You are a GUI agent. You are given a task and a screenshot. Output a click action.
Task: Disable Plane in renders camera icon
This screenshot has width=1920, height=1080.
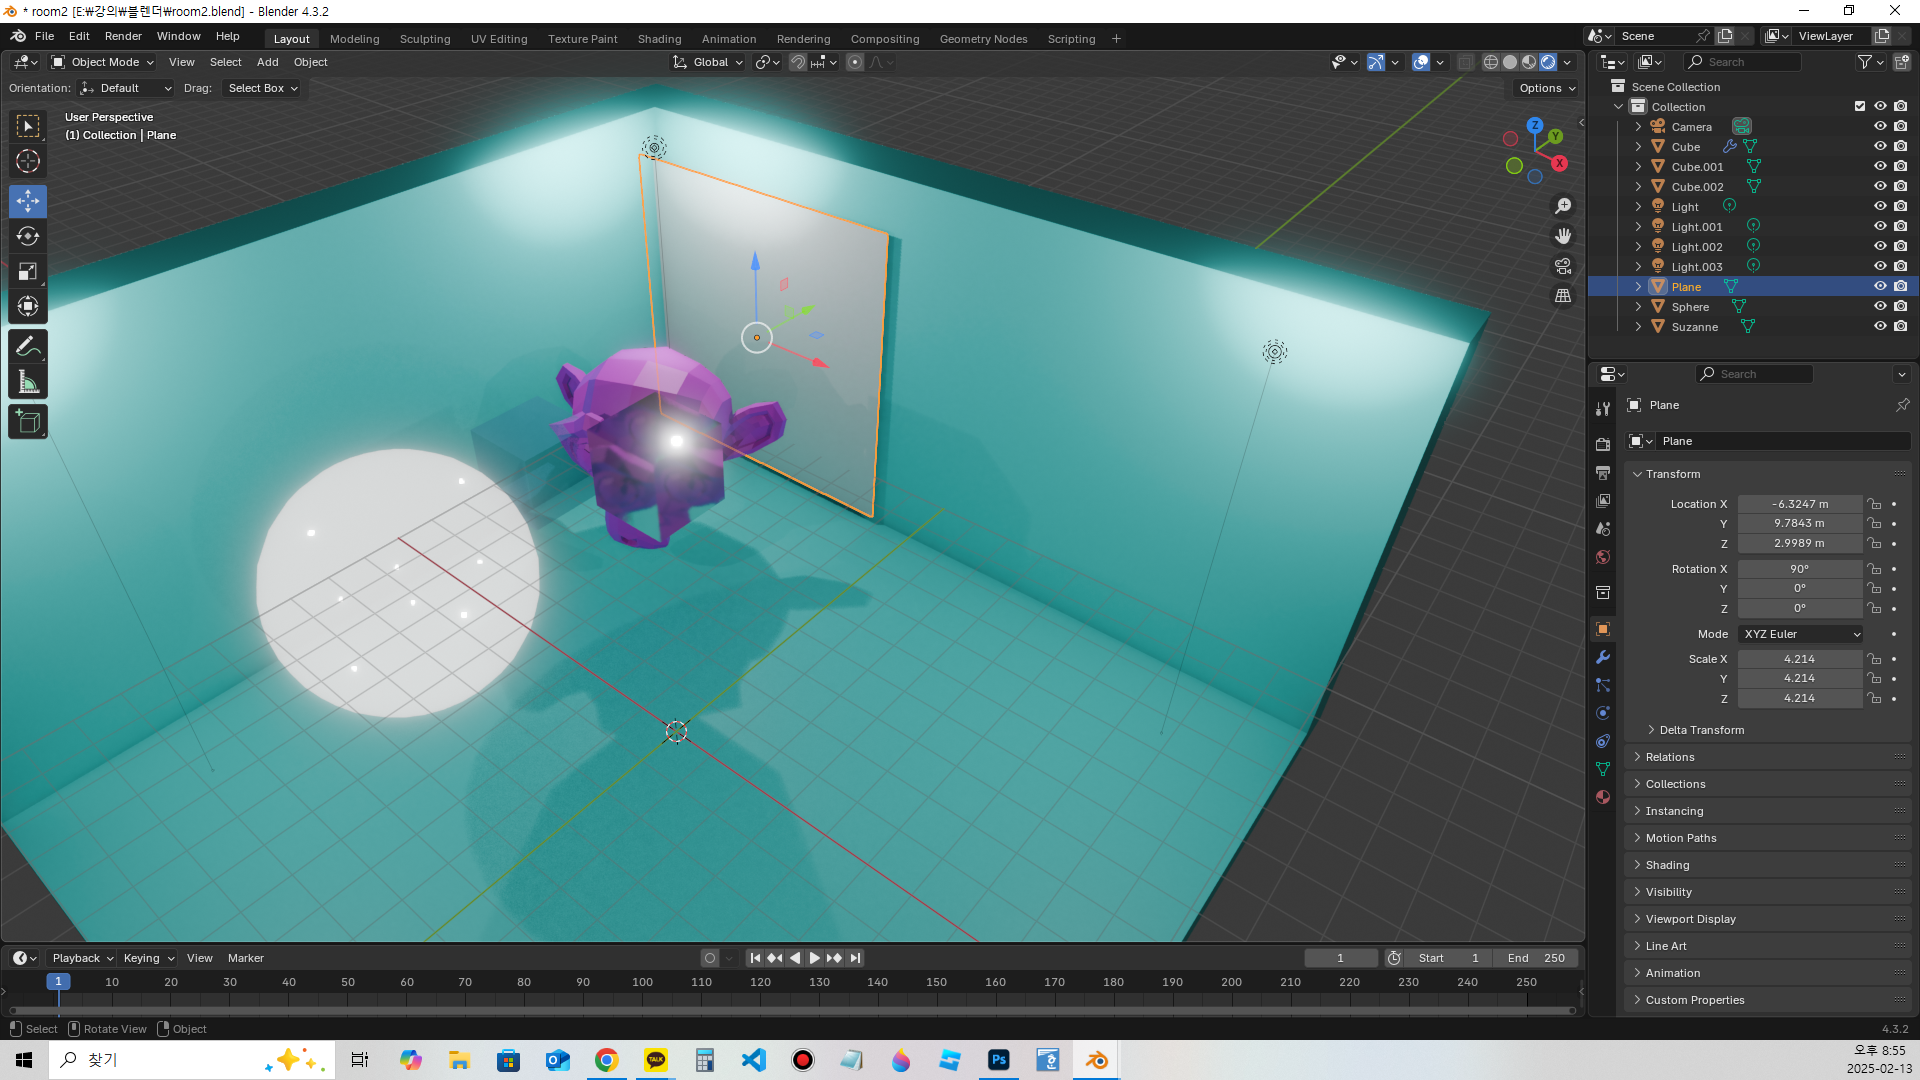[x=1900, y=286]
